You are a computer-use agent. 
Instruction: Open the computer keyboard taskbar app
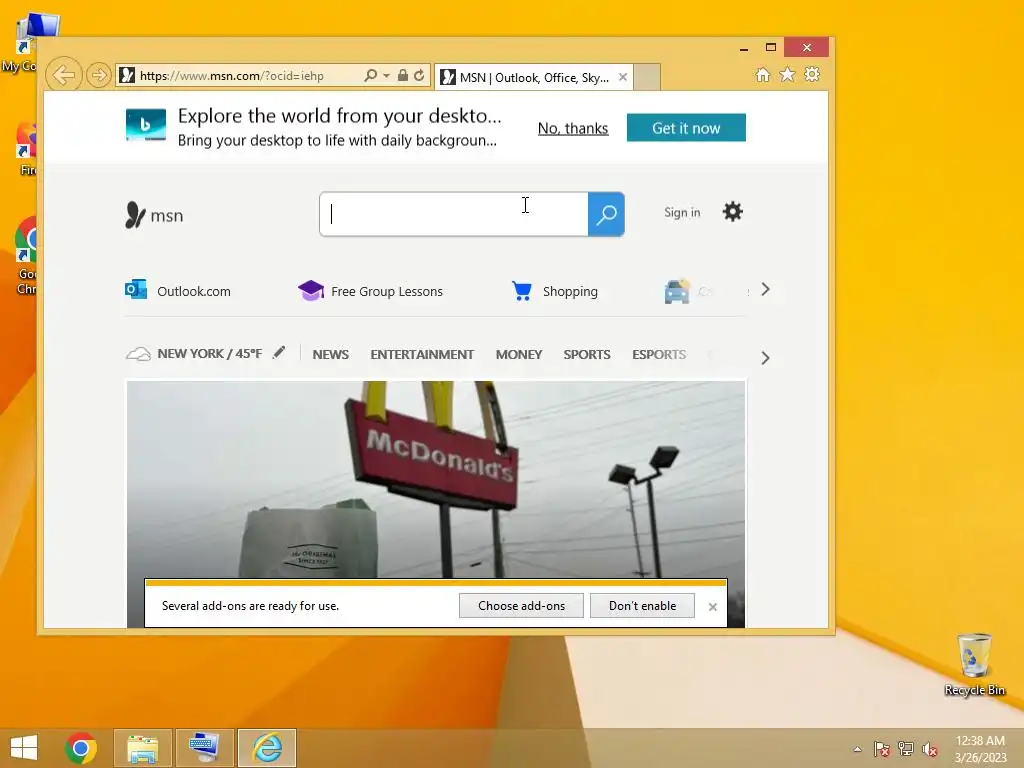click(204, 748)
